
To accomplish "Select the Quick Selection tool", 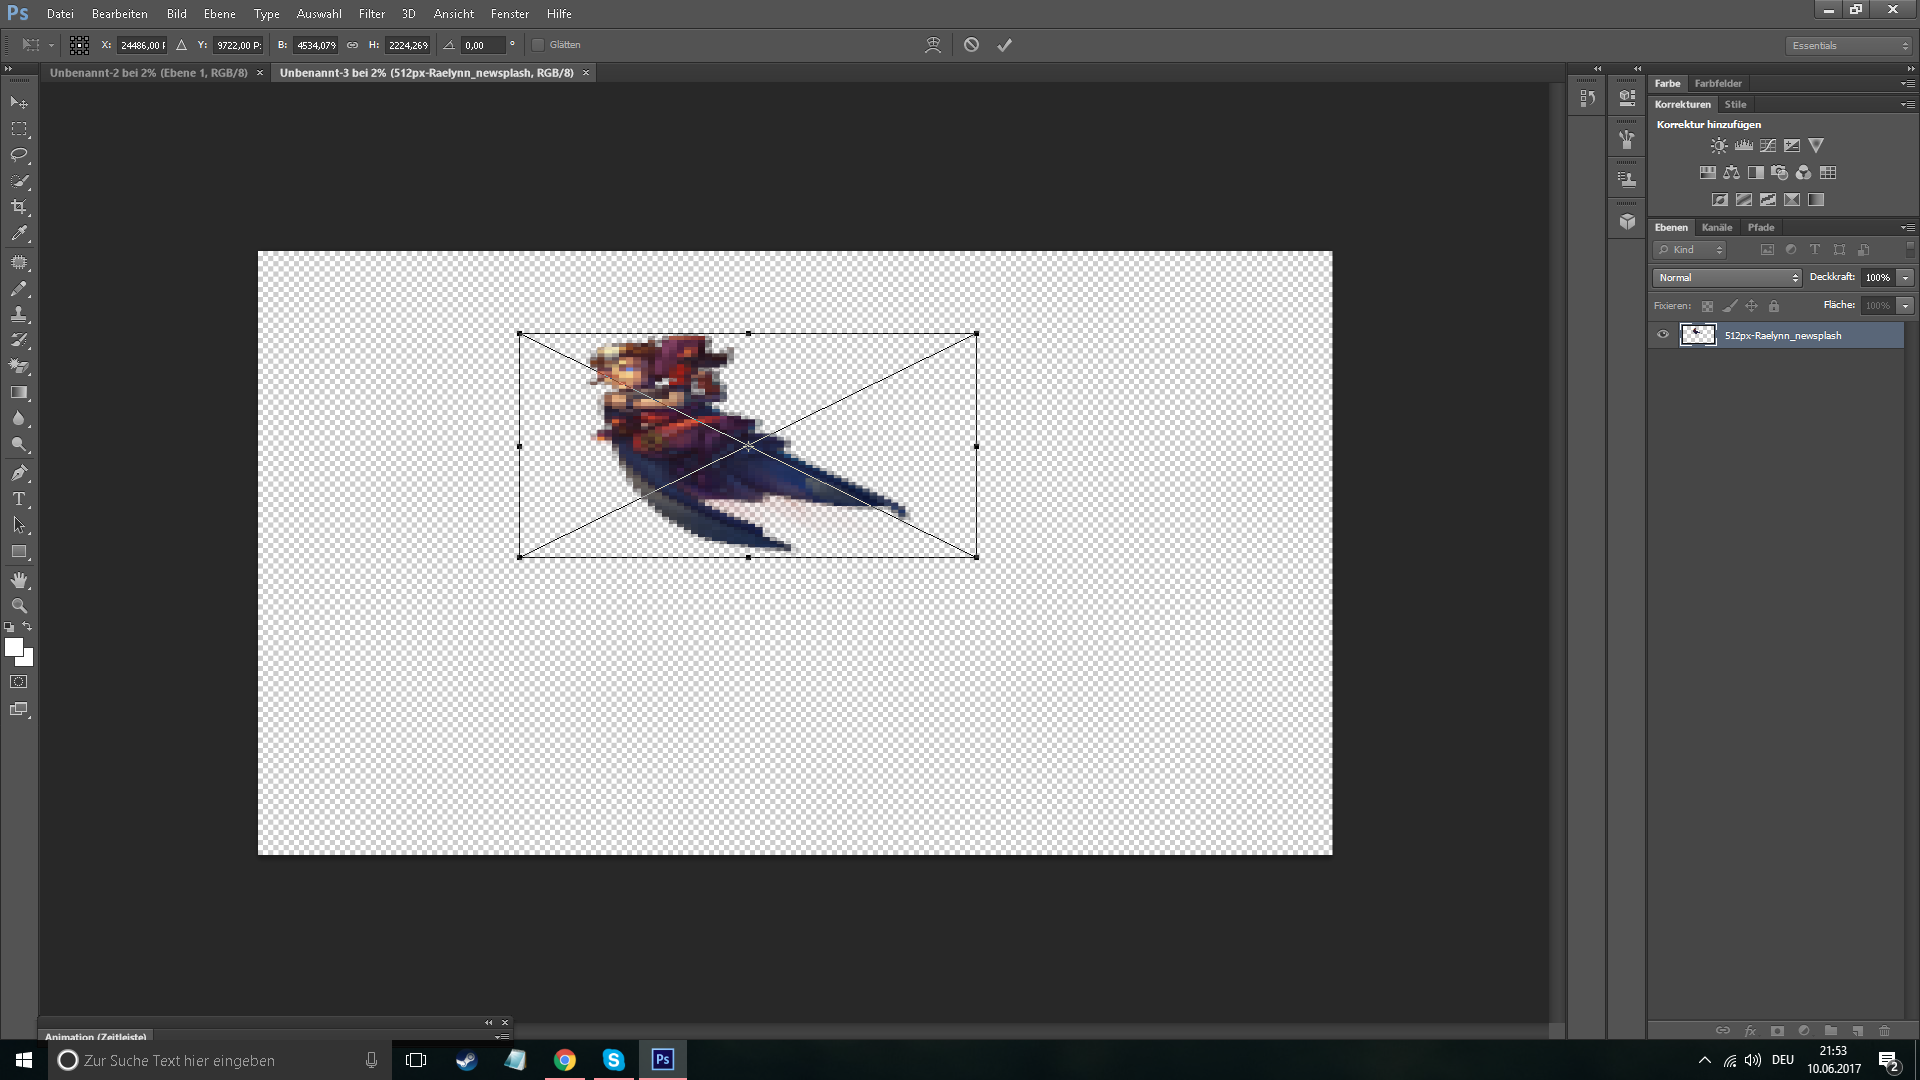I will (19, 181).
